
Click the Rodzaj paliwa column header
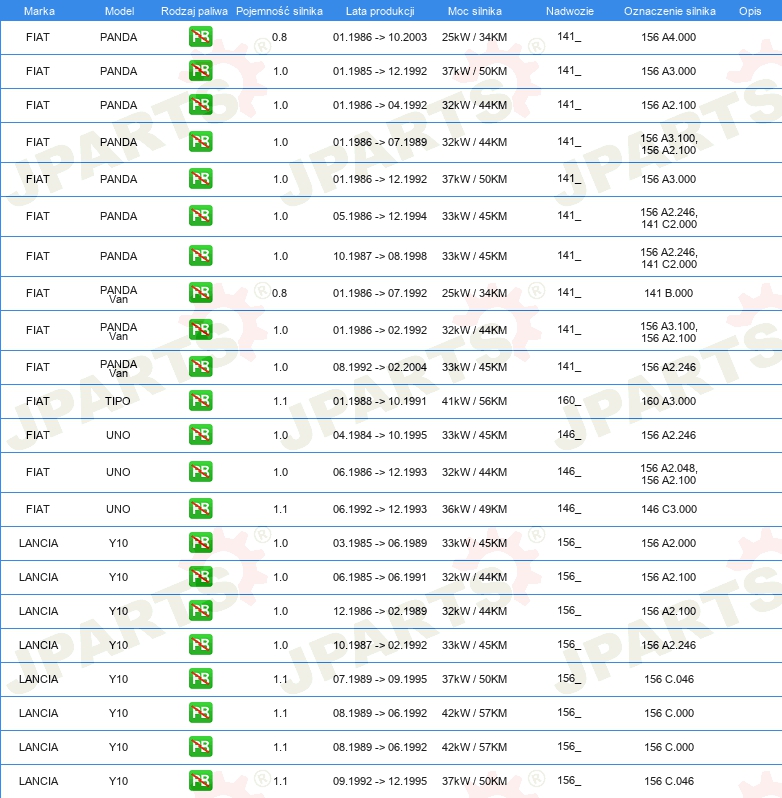(194, 11)
